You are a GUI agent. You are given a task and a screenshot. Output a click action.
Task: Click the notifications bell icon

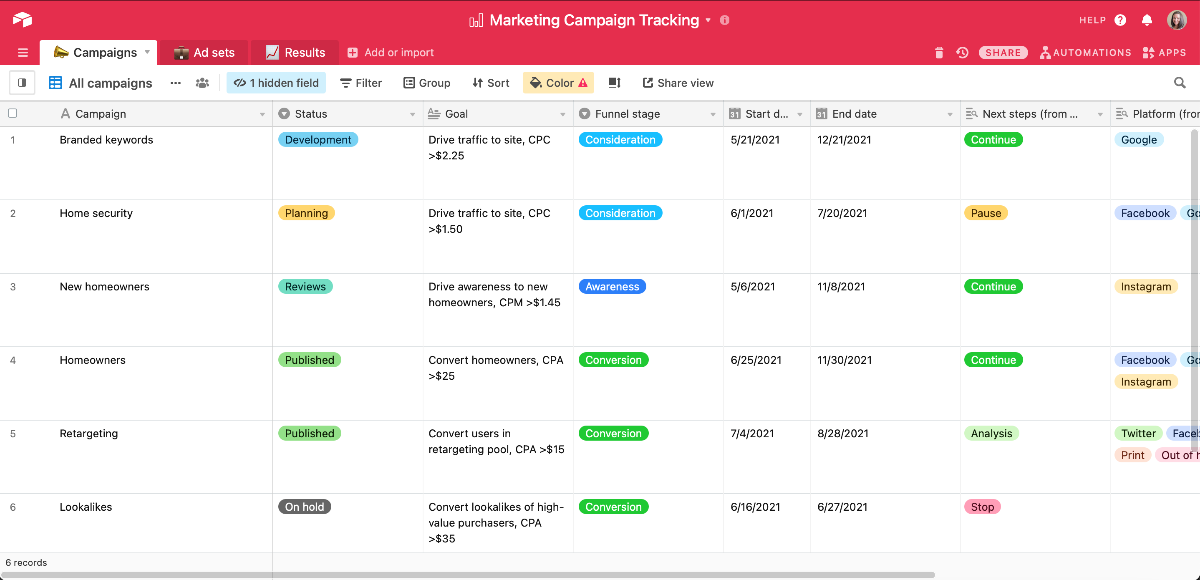[x=1146, y=20]
